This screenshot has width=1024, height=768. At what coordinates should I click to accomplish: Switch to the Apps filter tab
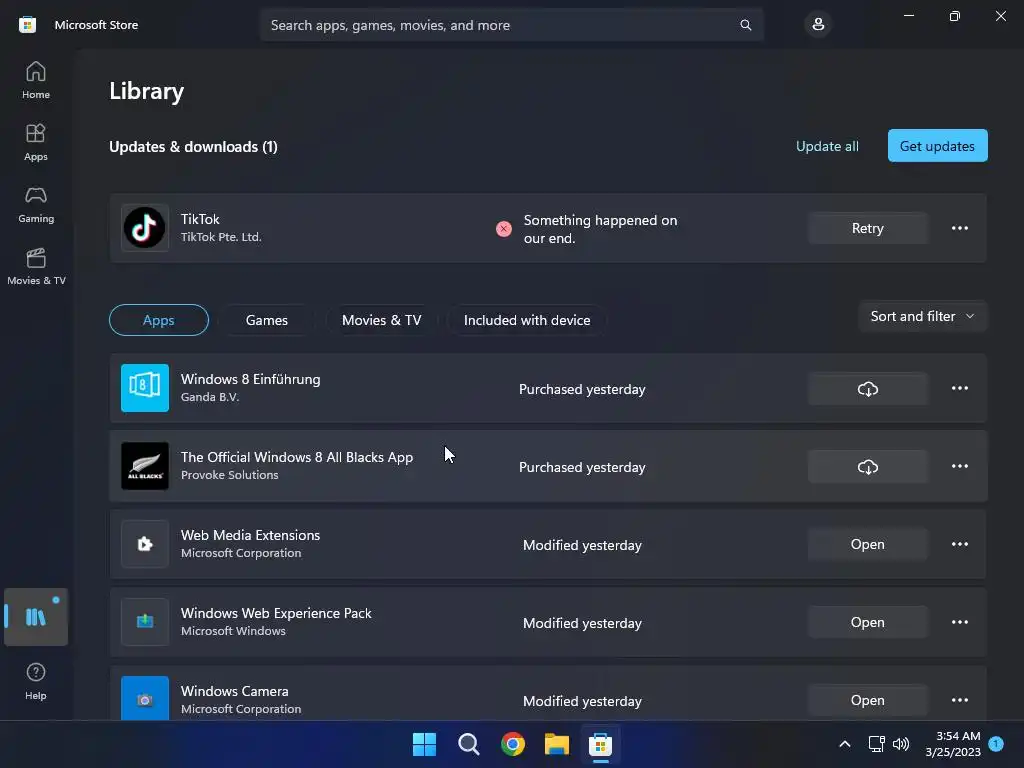159,320
